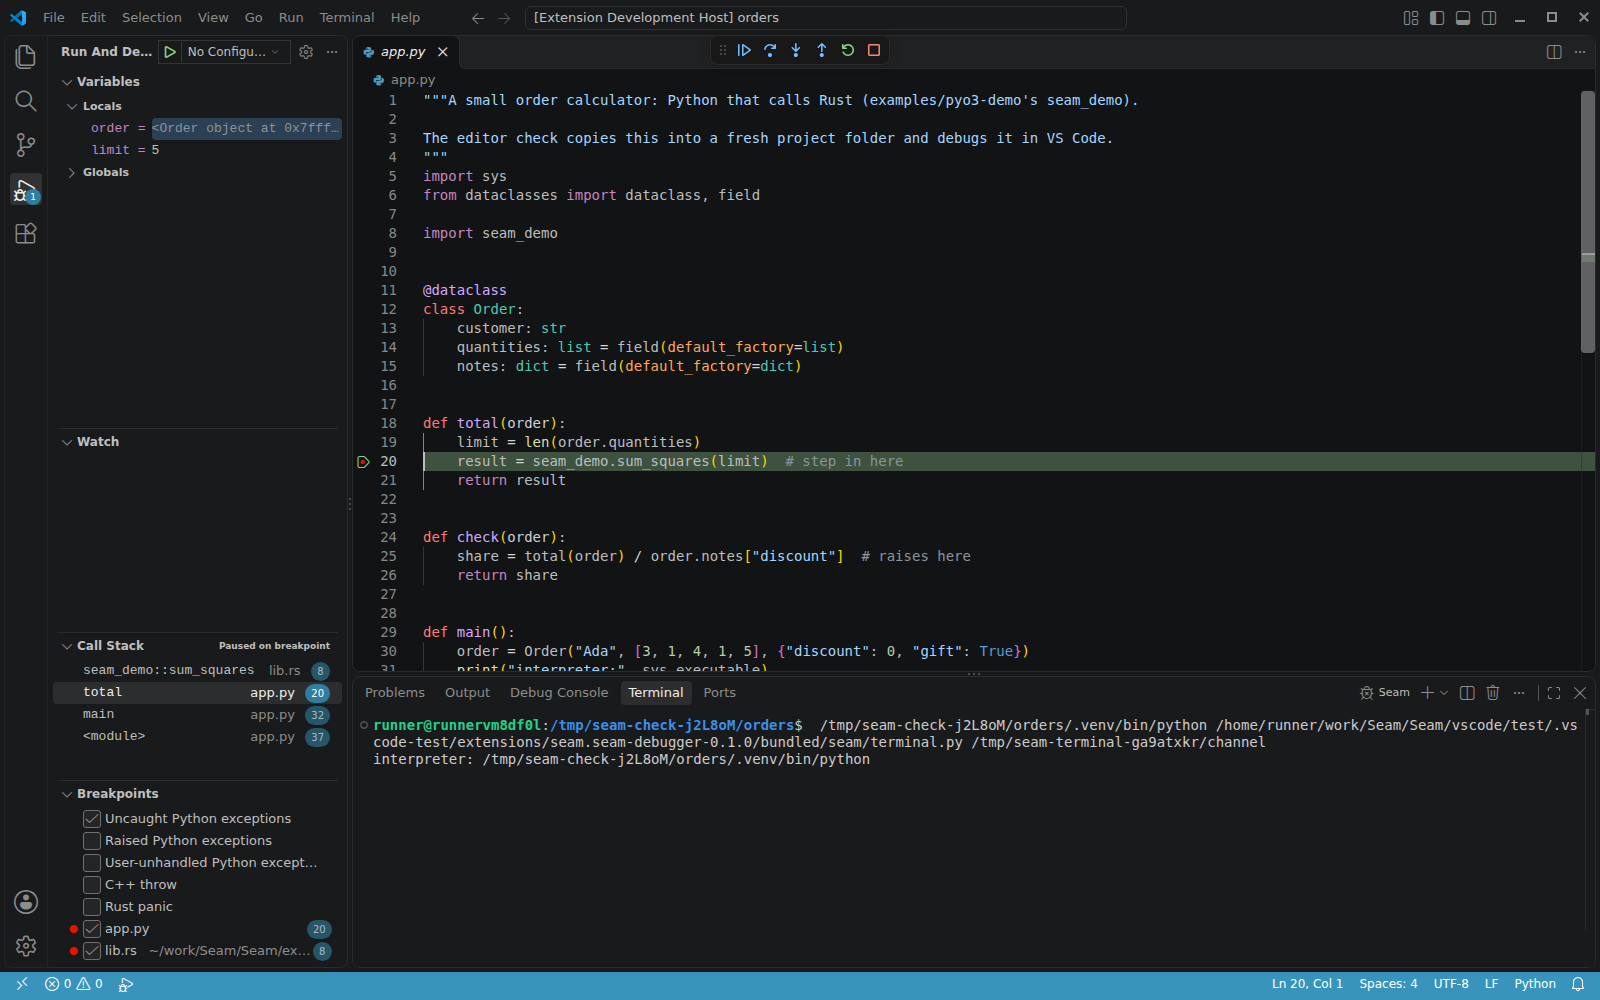Click the debug Continue button

744,50
